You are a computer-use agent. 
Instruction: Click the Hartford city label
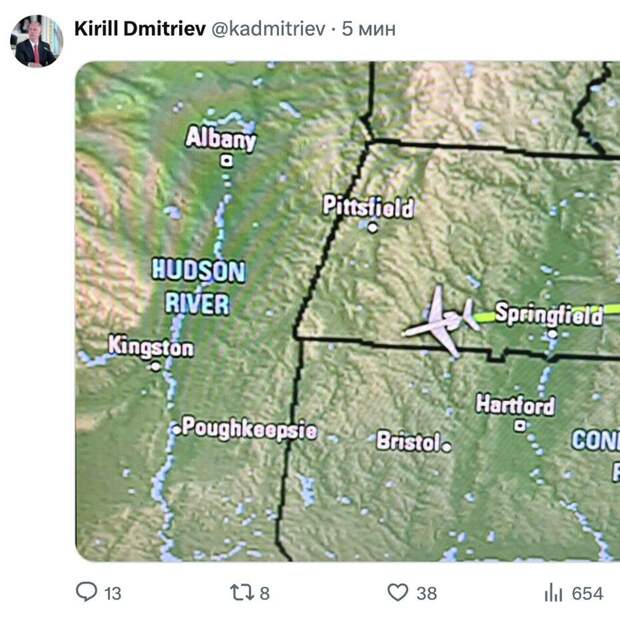[515, 405]
